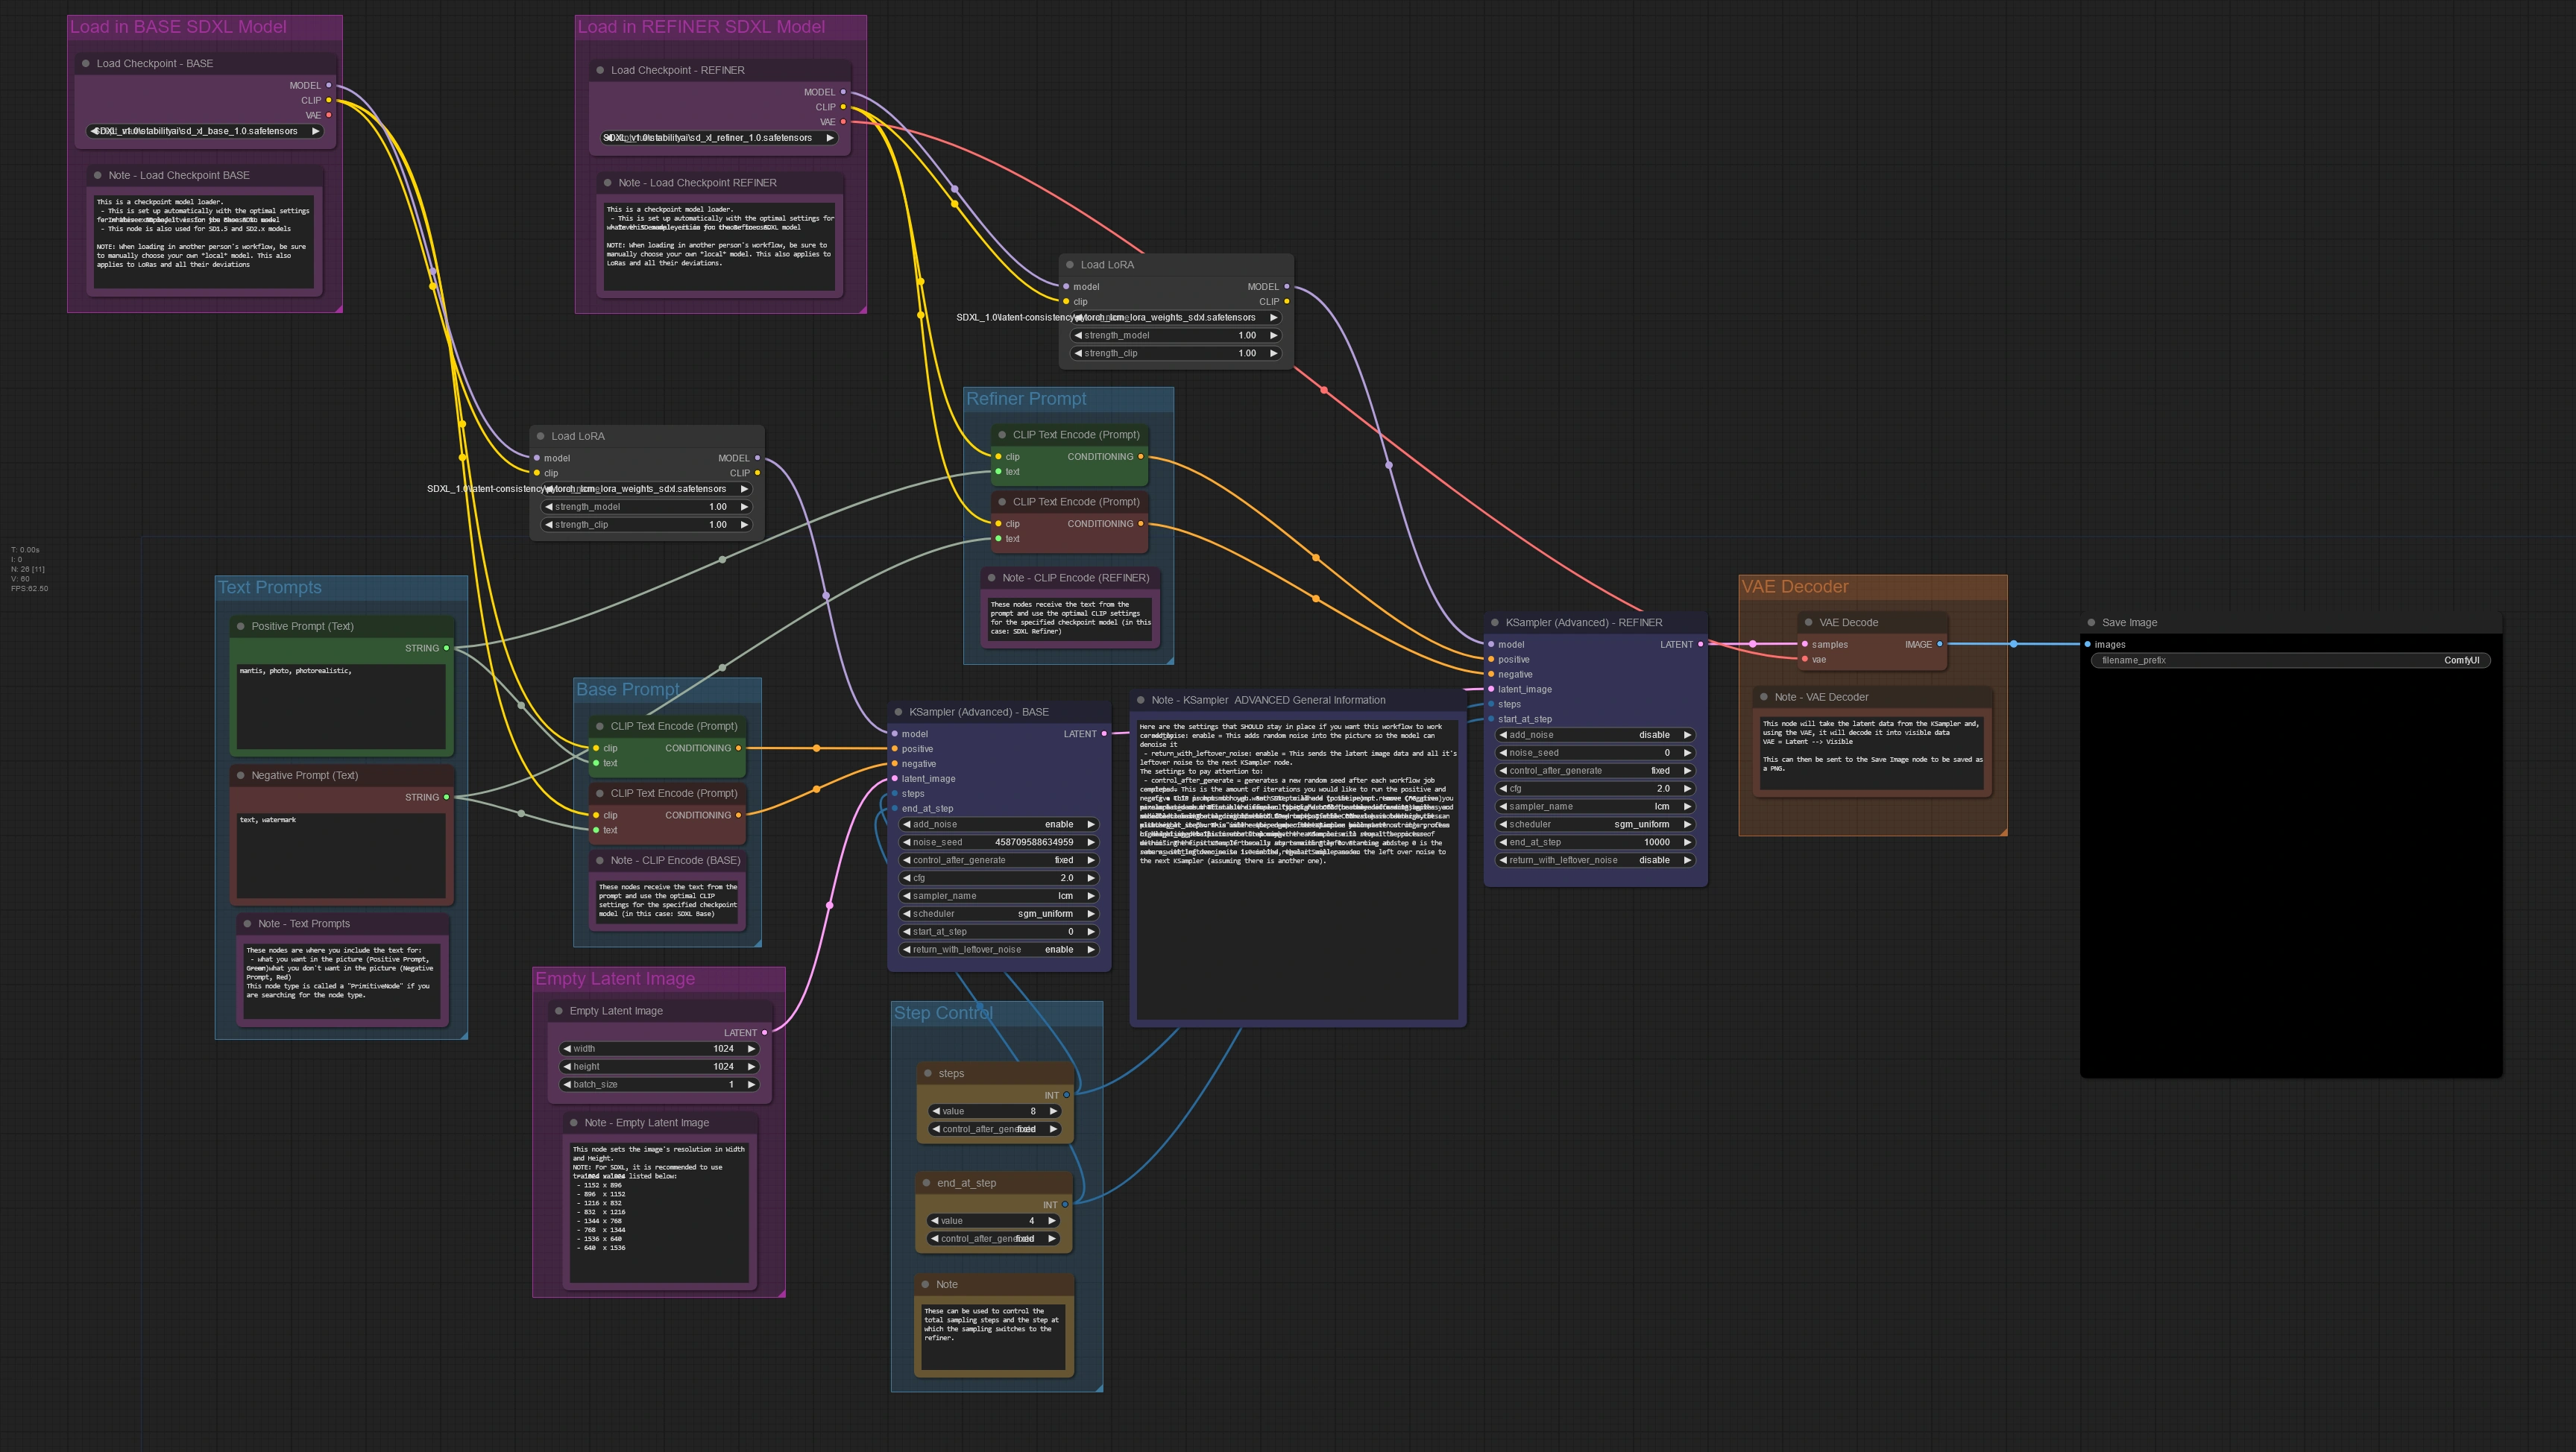
Task: Click the IMAGE output port on VAE Decode
Action: point(1940,645)
